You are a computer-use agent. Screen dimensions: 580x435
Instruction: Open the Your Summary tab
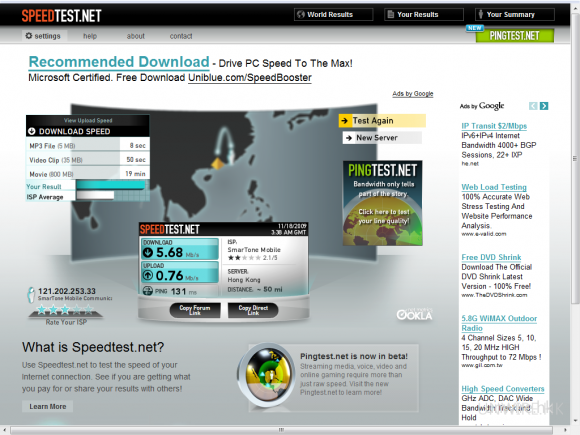pyautogui.click(x=515, y=14)
